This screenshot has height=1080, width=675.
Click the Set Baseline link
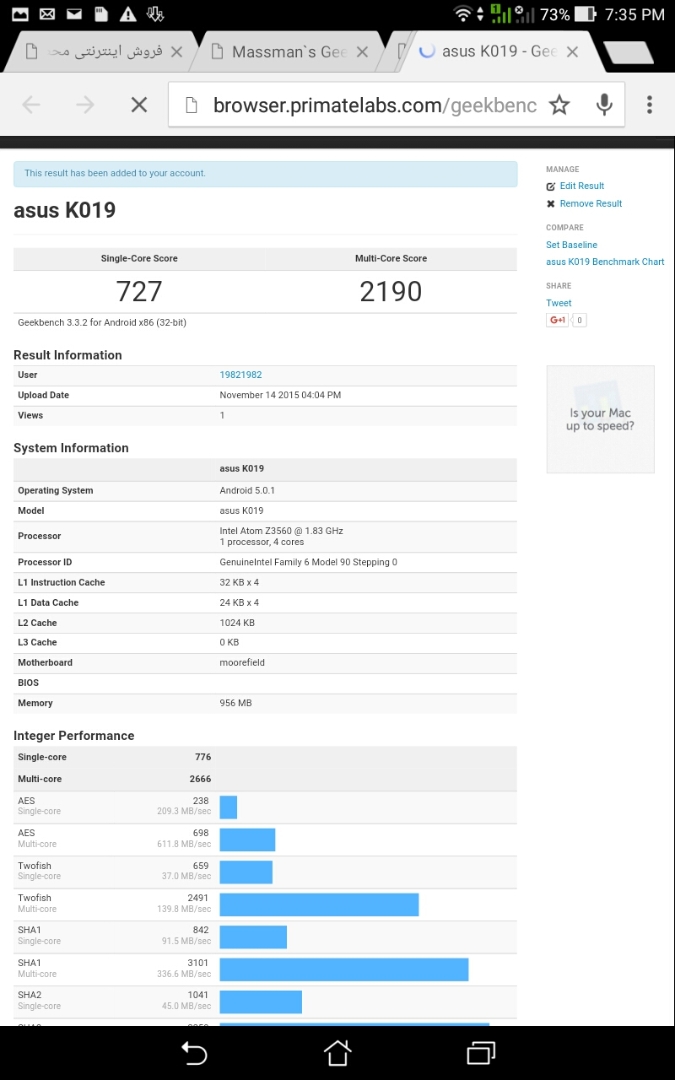(x=571, y=245)
